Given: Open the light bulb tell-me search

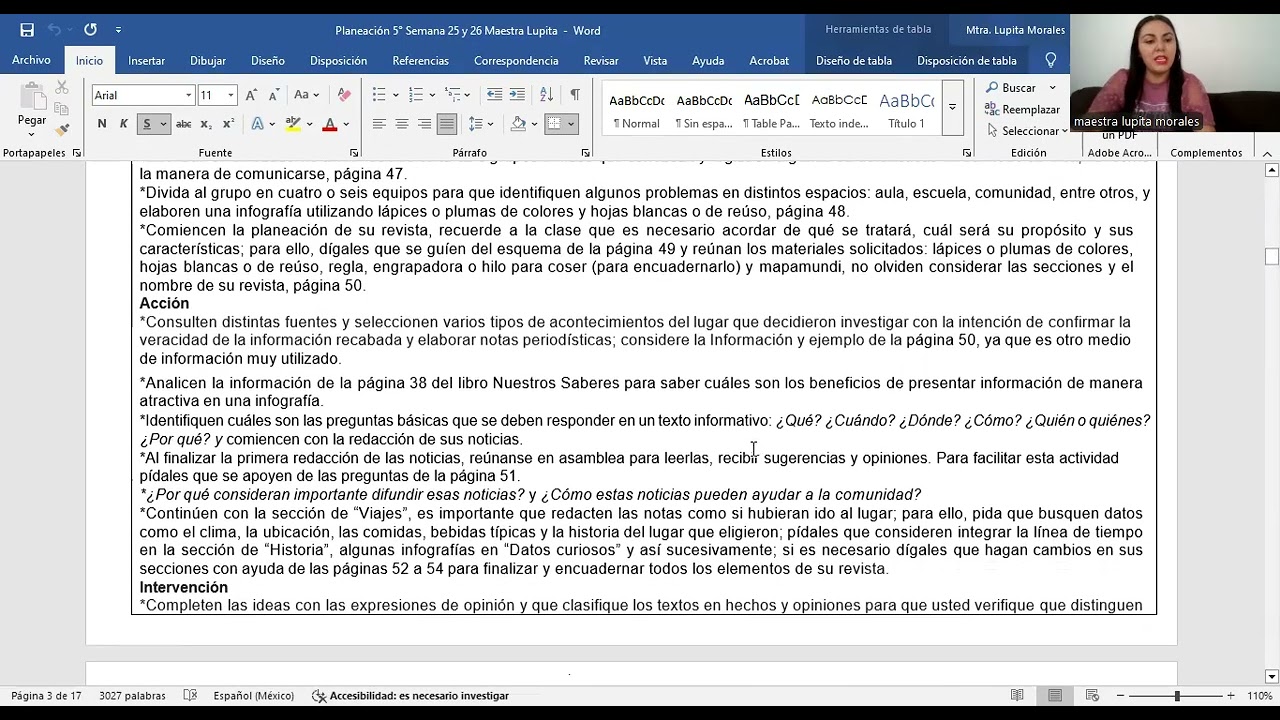Looking at the screenshot, I should point(1051,60).
